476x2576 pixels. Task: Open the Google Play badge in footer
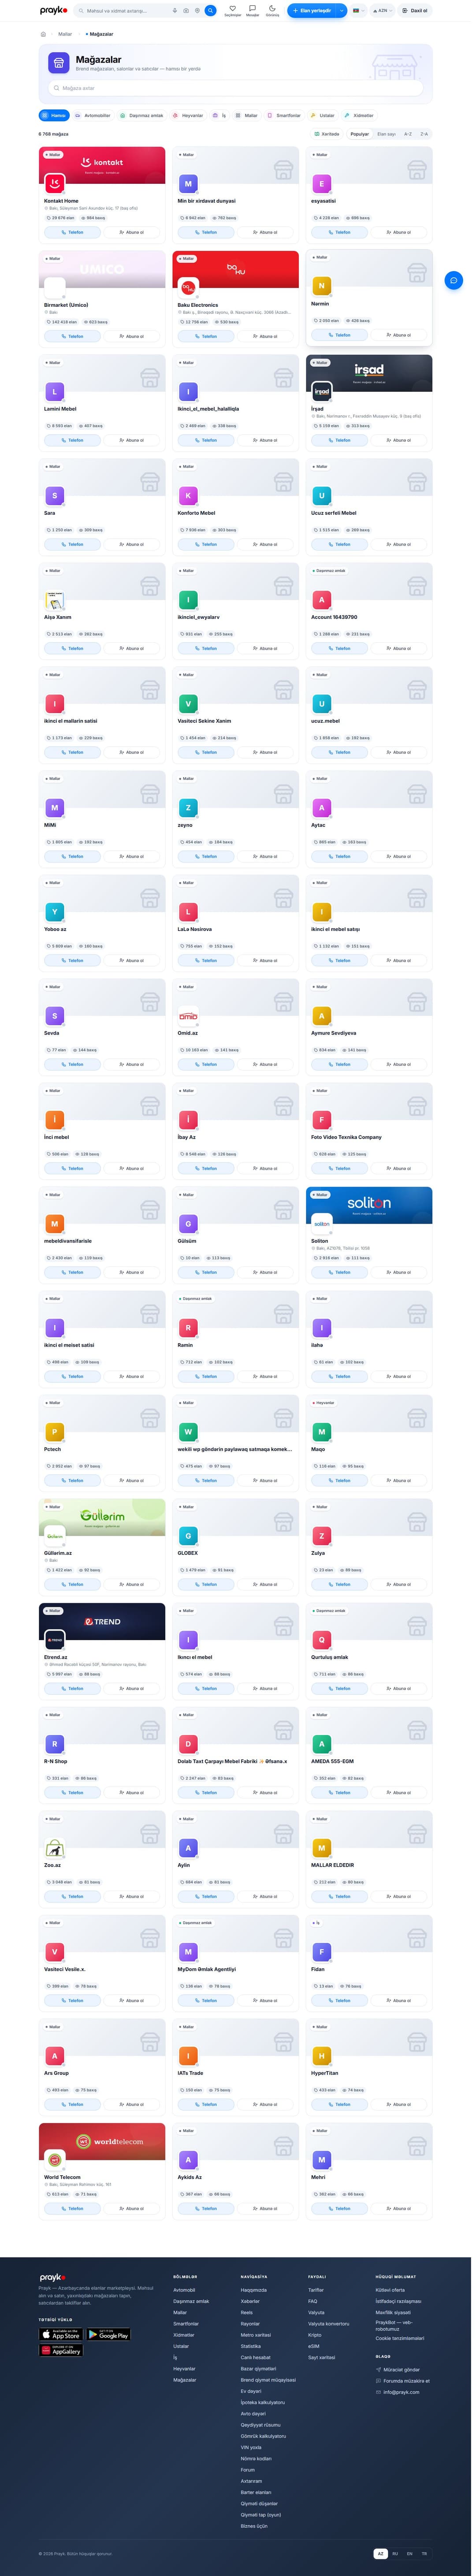(108, 2335)
